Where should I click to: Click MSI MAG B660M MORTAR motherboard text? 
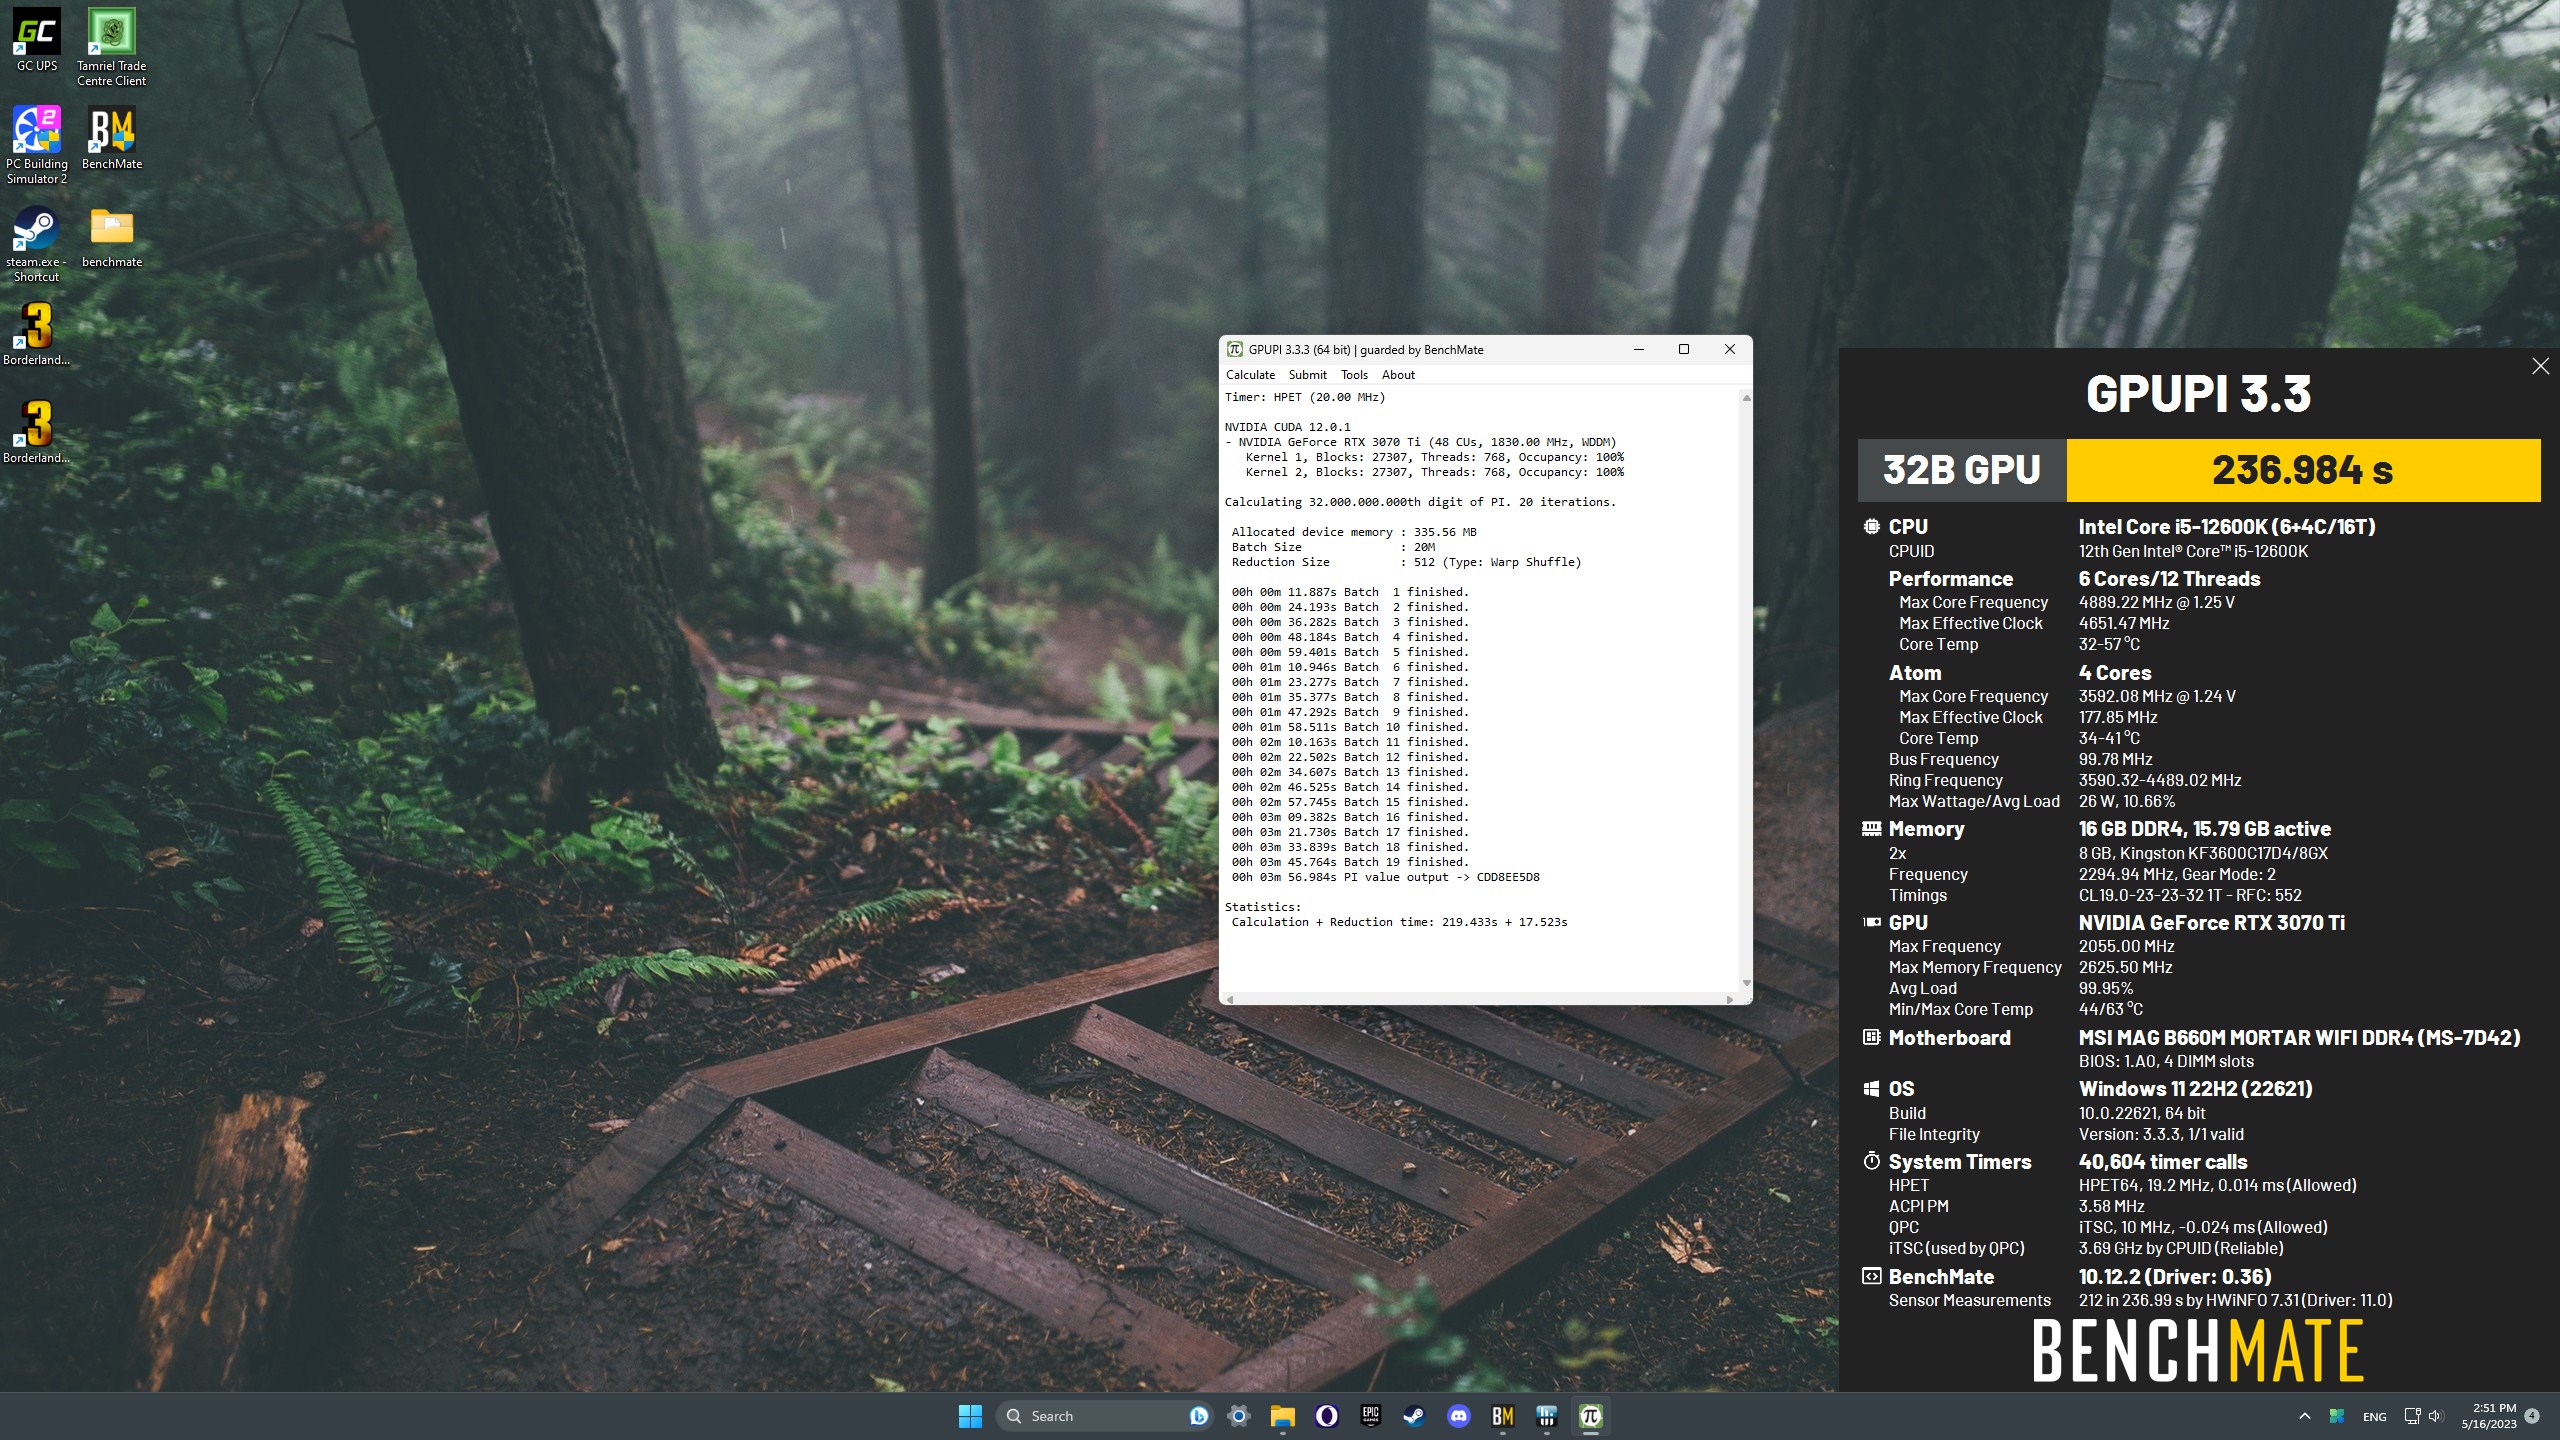[2300, 1038]
